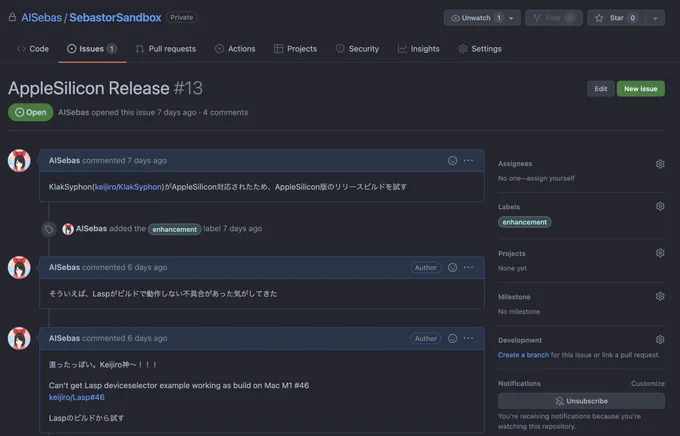680x436 pixels.
Task: Click Create a branch link
Action: pyautogui.click(x=523, y=355)
